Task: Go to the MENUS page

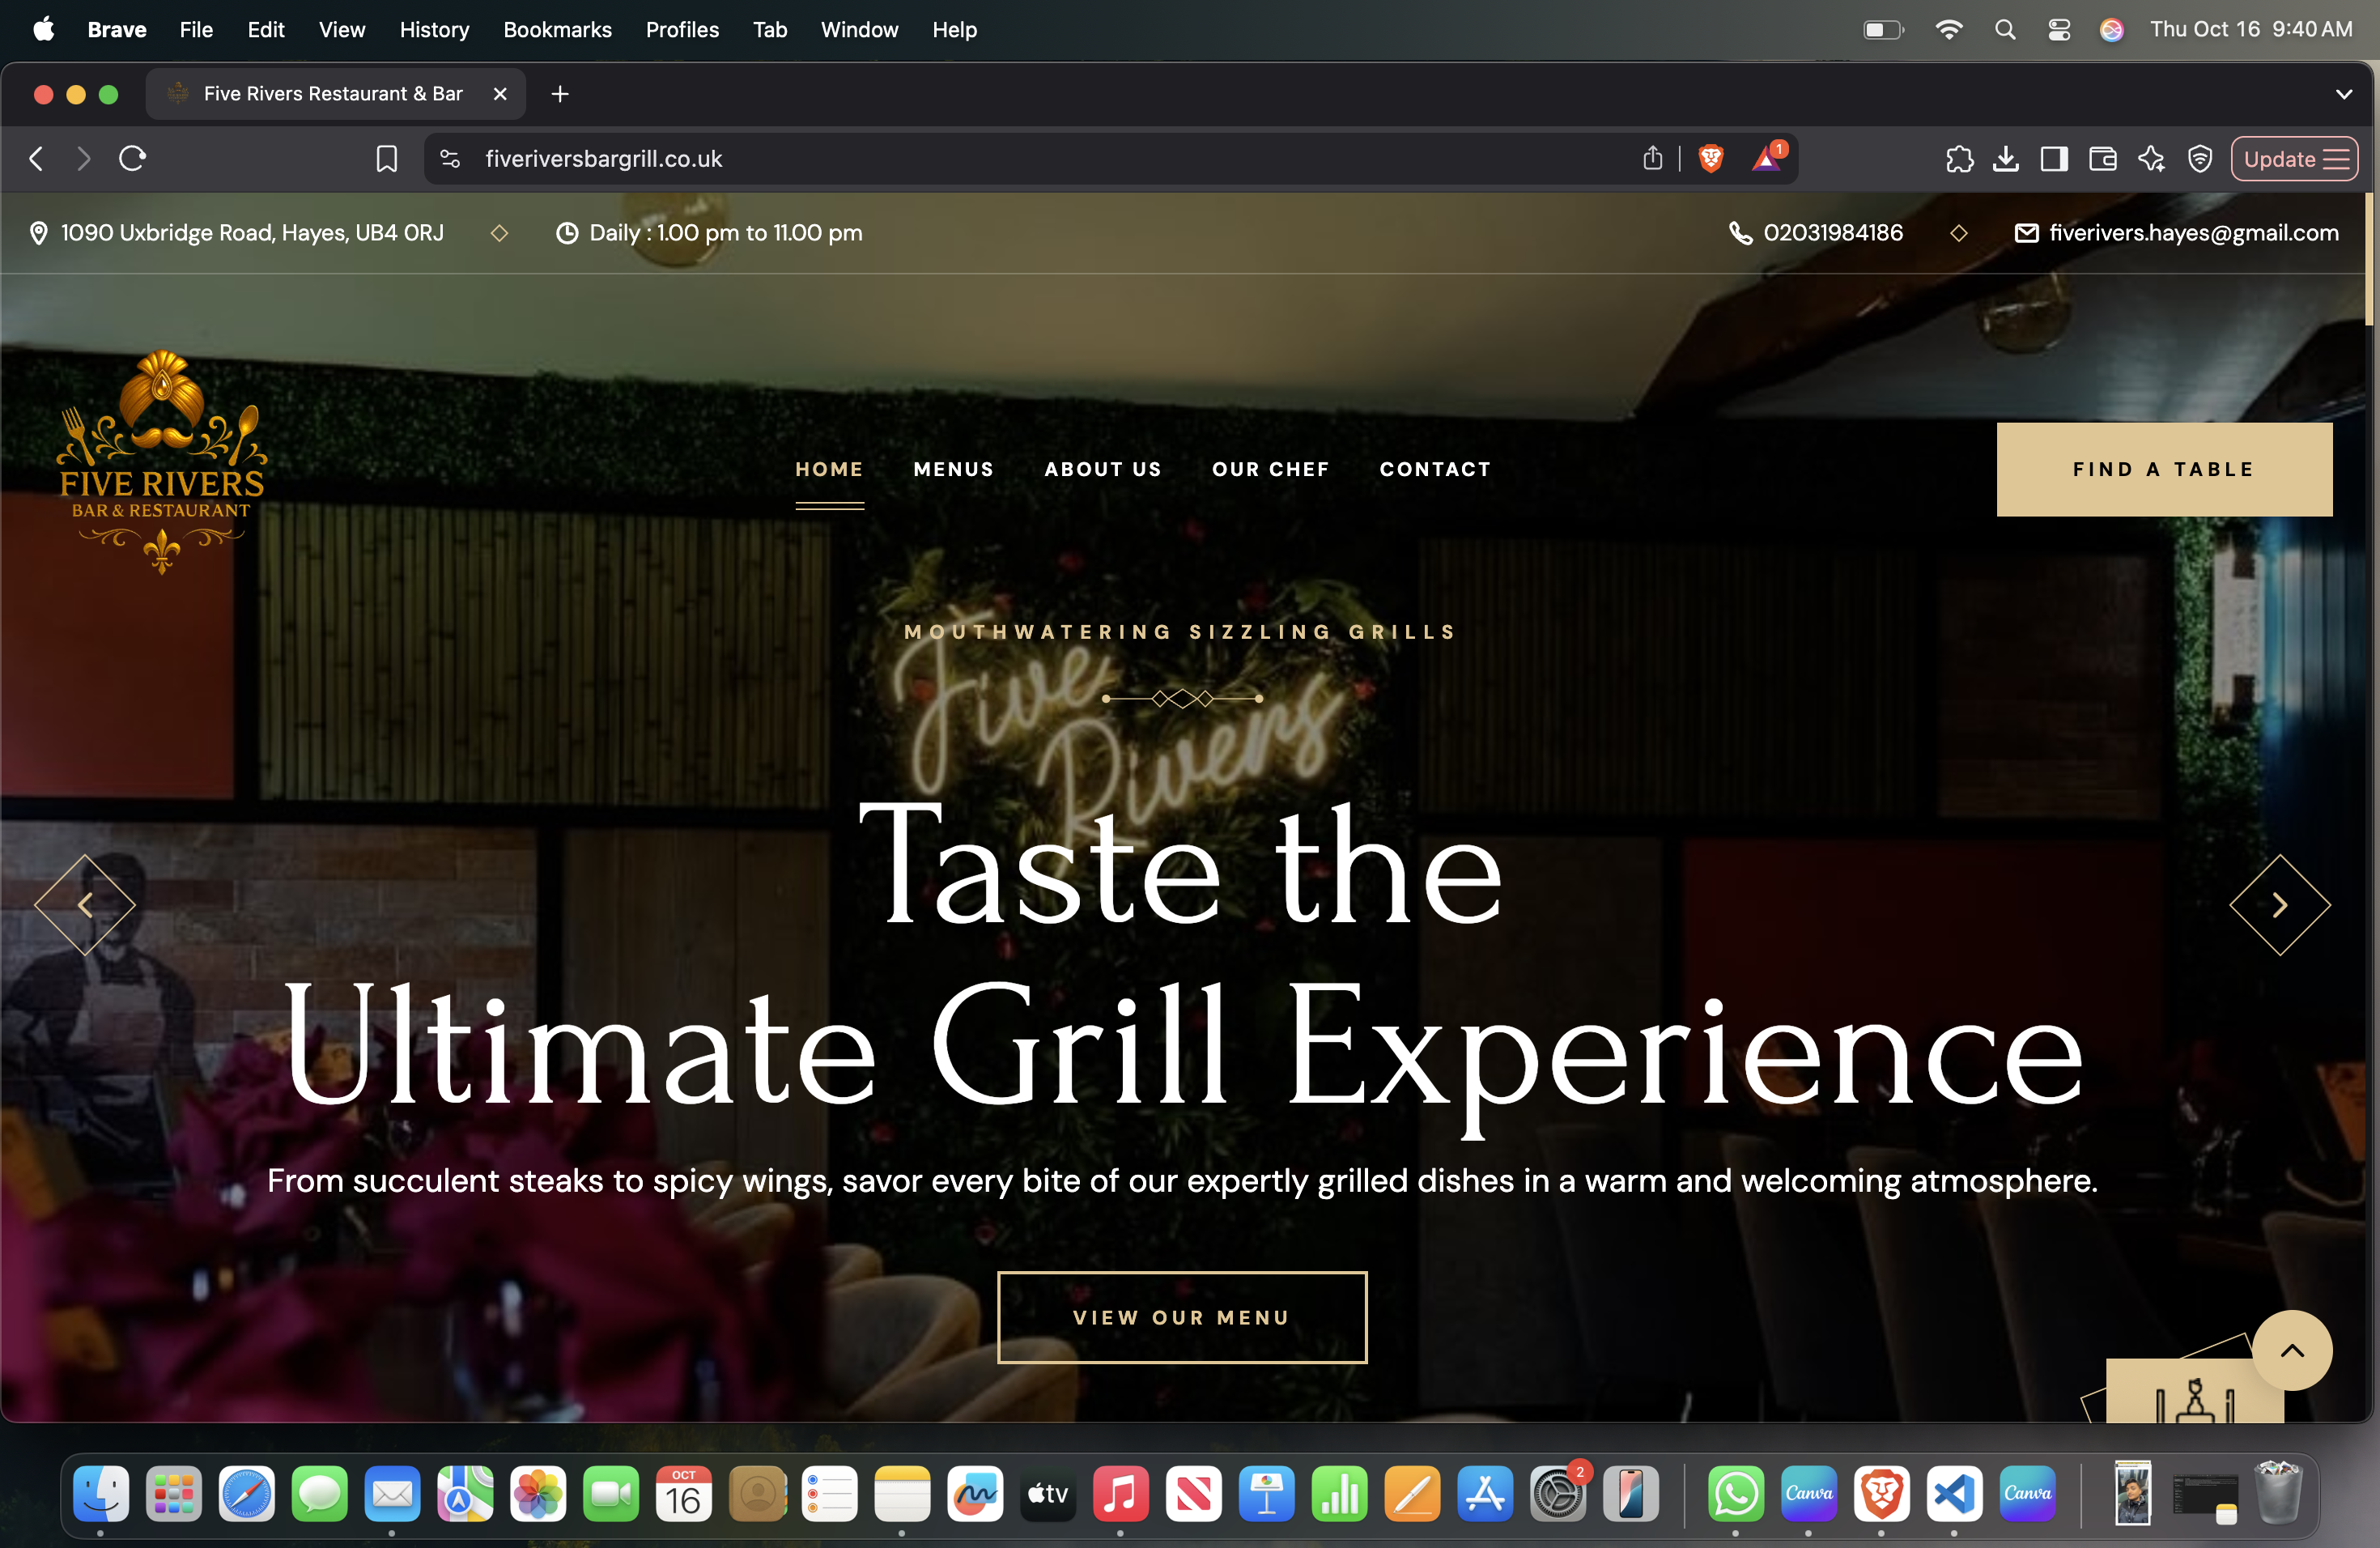Action: pos(953,469)
